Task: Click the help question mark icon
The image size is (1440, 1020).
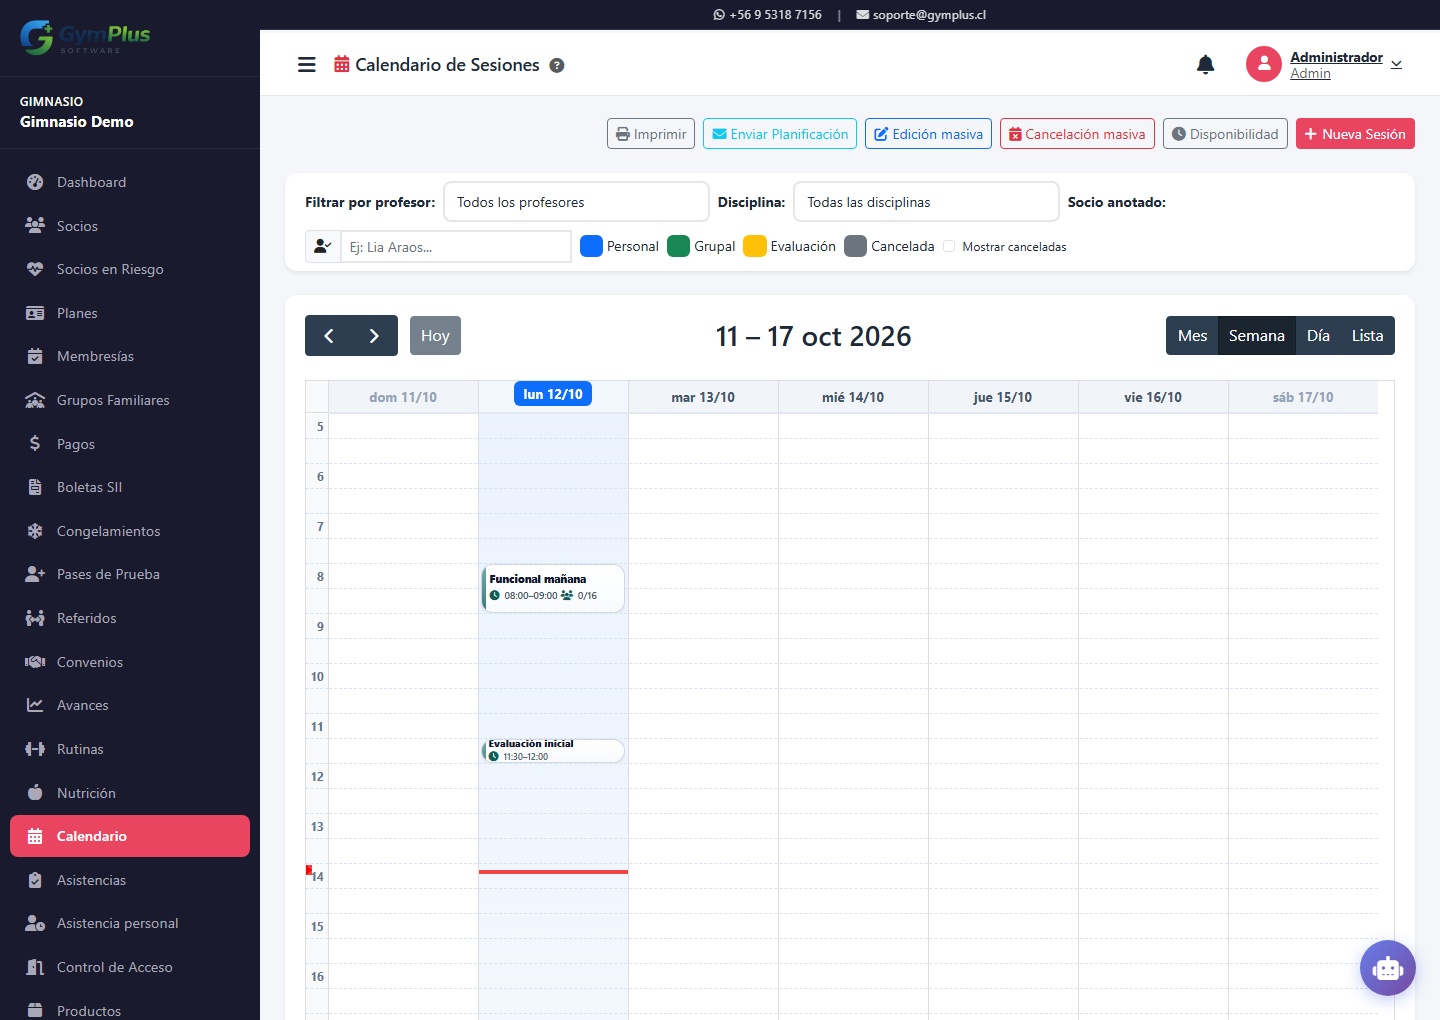Action: click(x=557, y=65)
